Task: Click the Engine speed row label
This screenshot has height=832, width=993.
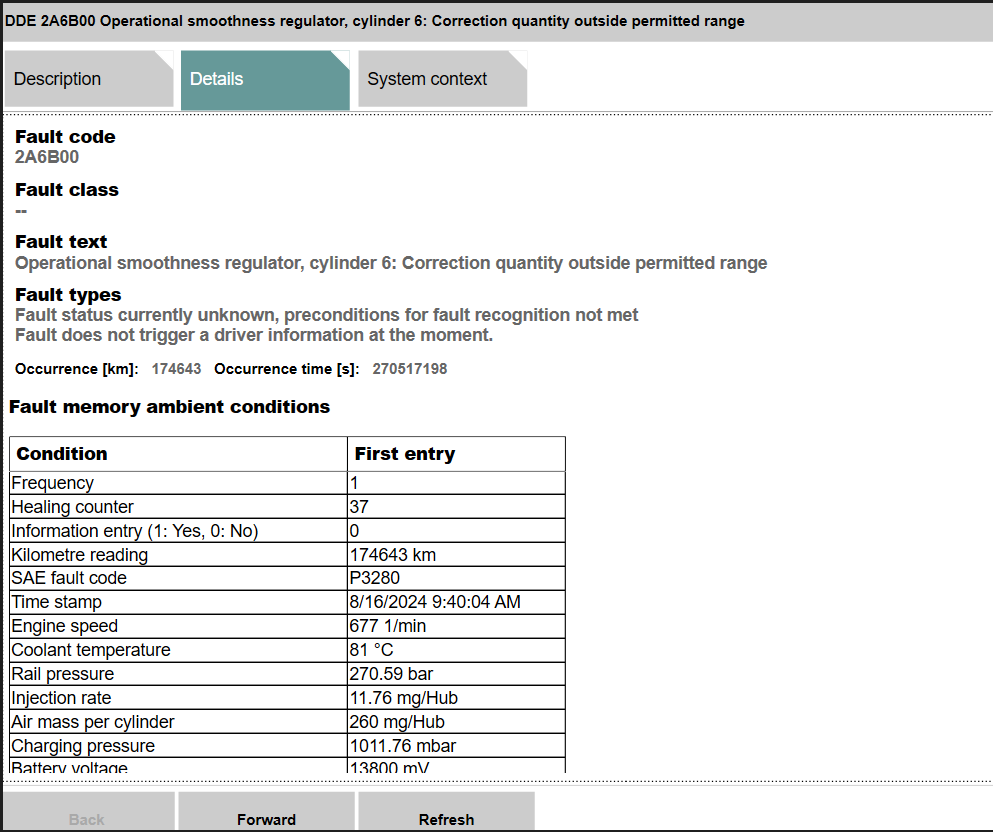Action: click(x=65, y=626)
